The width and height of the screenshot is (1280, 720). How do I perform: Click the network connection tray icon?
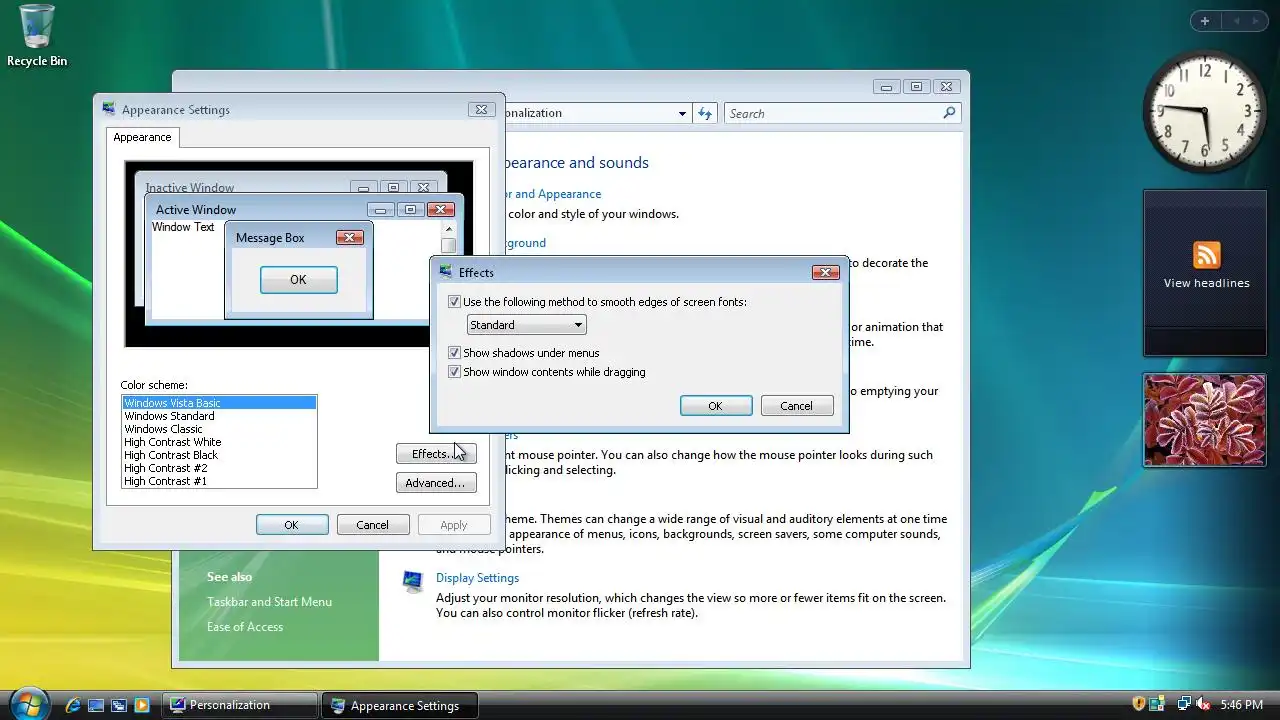(x=1184, y=704)
